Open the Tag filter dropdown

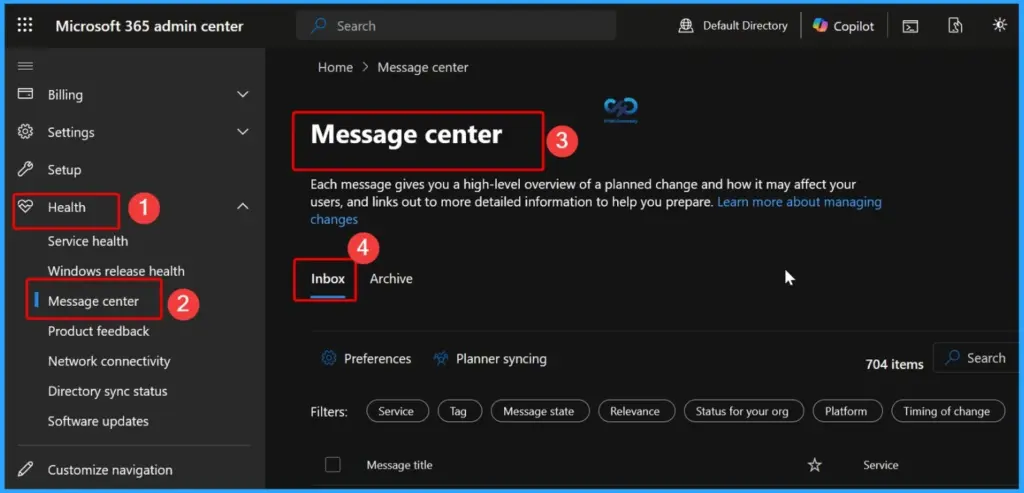click(x=458, y=411)
